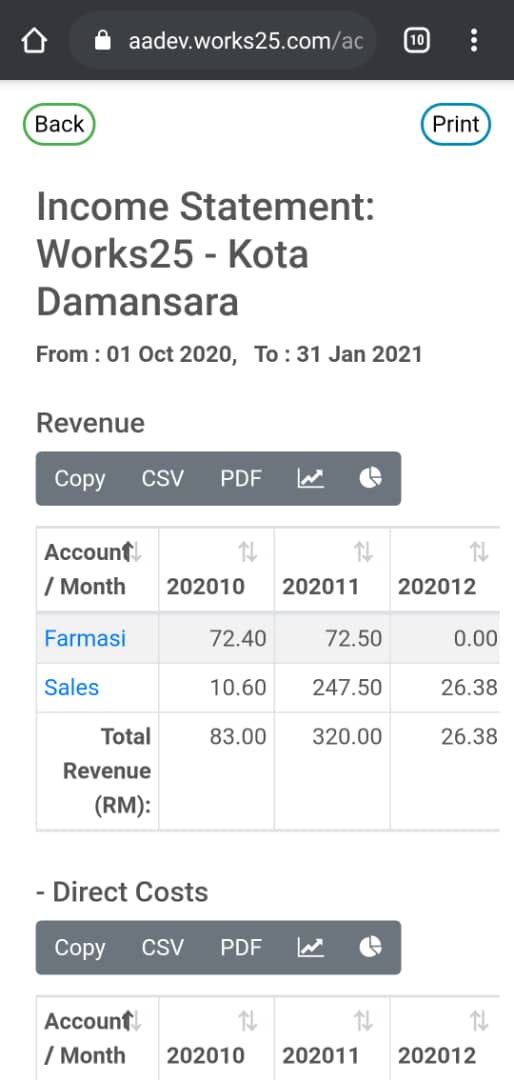
Task: Select the Total Revenue (RM) label
Action: click(x=107, y=771)
